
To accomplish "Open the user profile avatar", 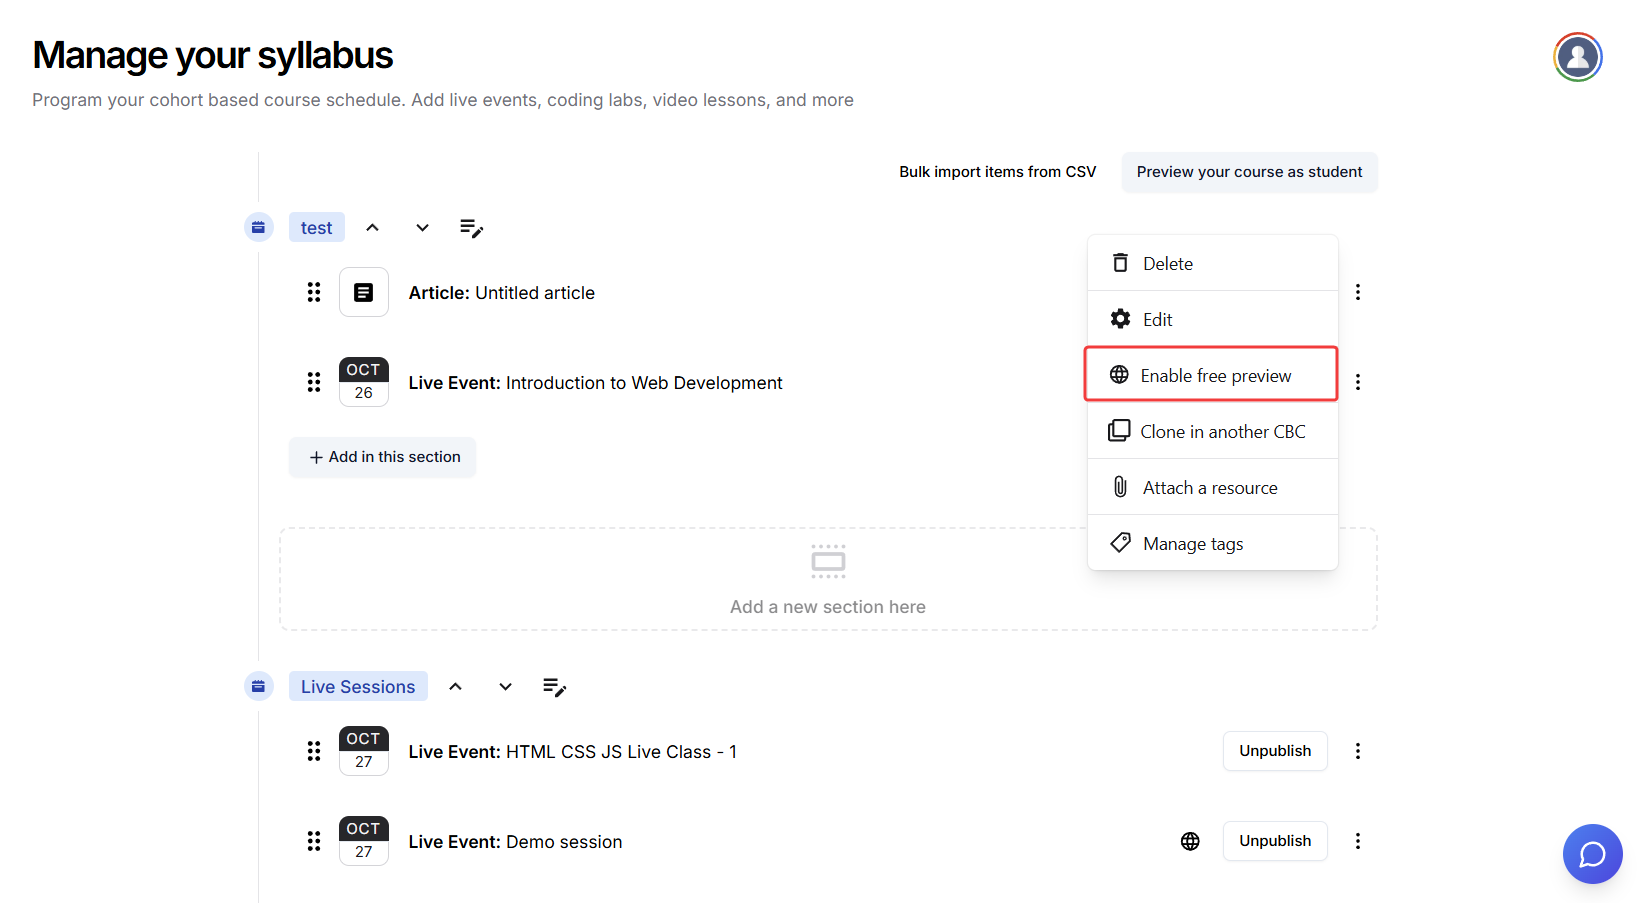I will [1577, 57].
